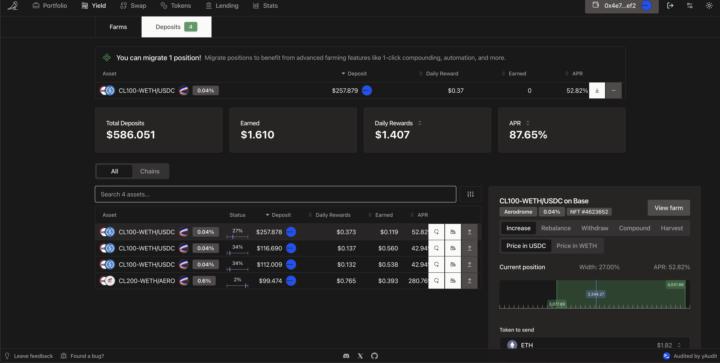Select the Harvest tab in position panel
Image resolution: width=720 pixels, height=363 pixels.
pos(672,228)
